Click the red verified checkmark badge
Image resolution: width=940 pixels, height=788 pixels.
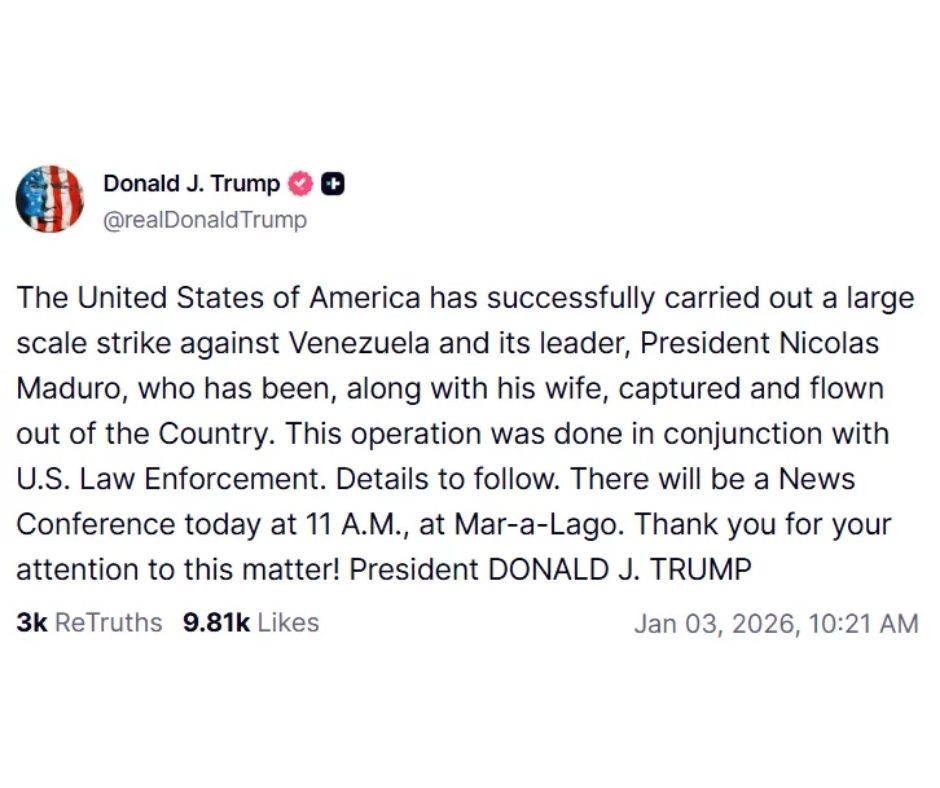[300, 184]
